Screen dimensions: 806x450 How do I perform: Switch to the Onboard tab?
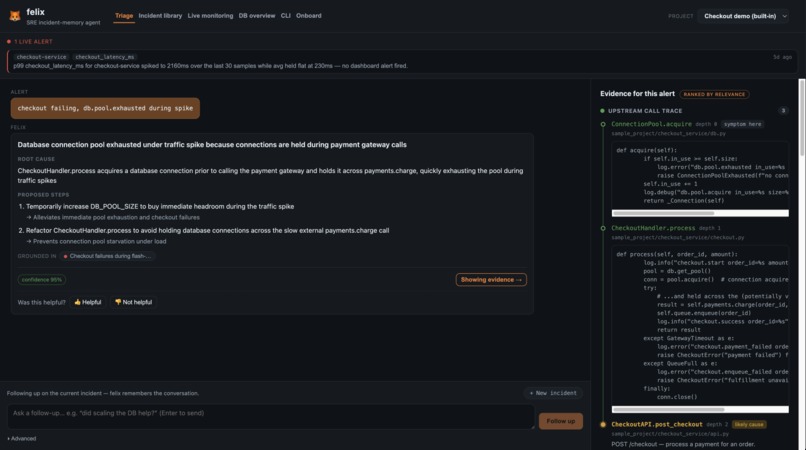pos(309,16)
